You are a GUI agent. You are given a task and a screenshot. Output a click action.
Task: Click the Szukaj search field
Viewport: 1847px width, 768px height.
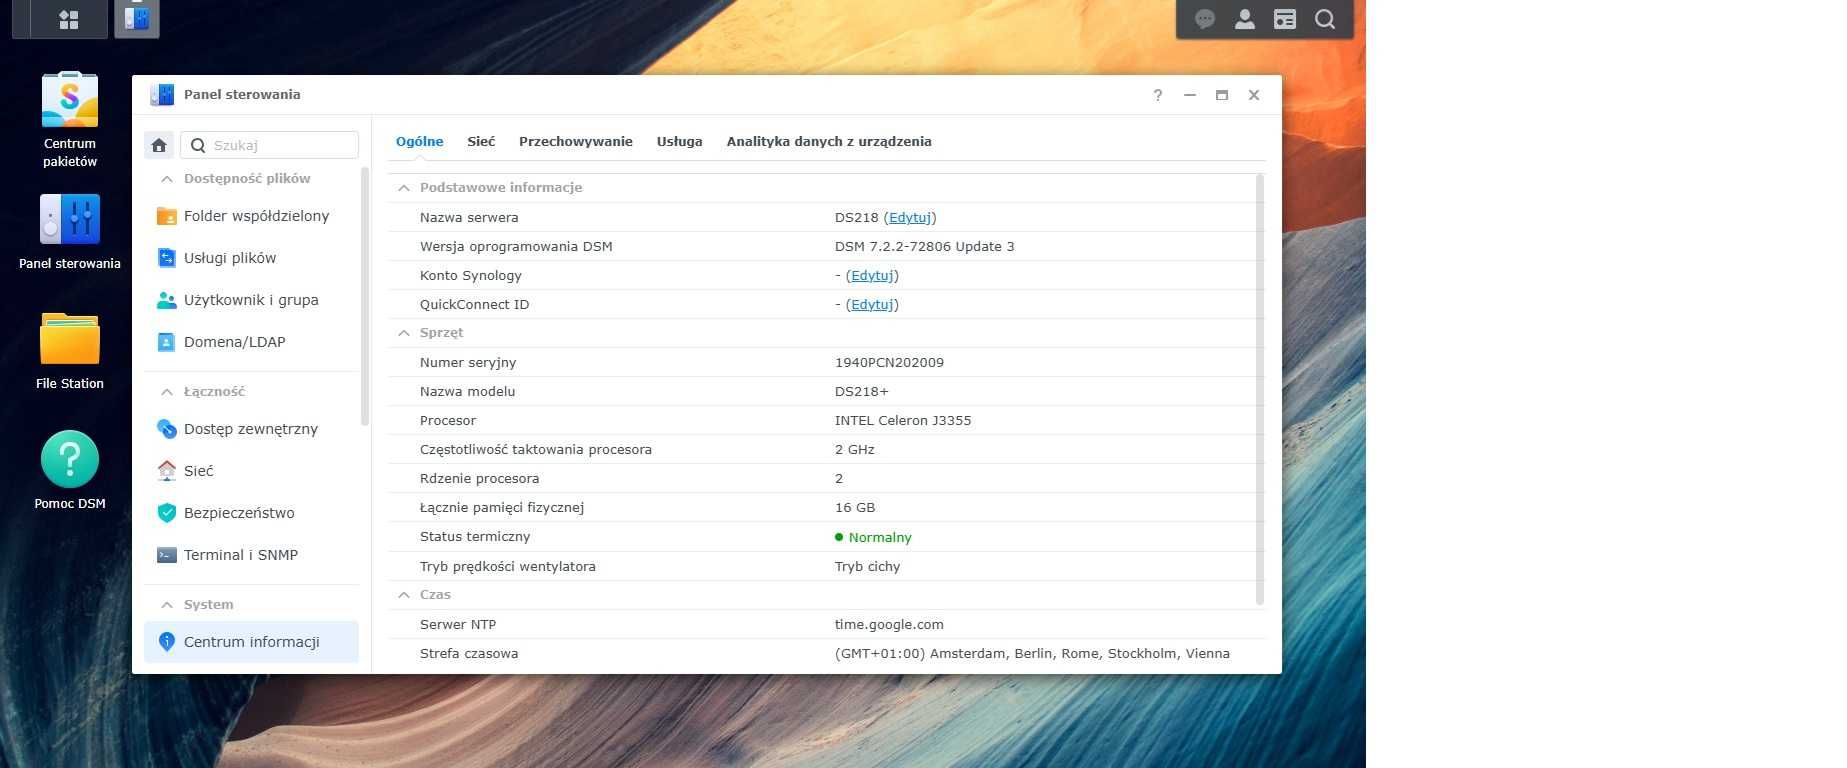point(270,145)
